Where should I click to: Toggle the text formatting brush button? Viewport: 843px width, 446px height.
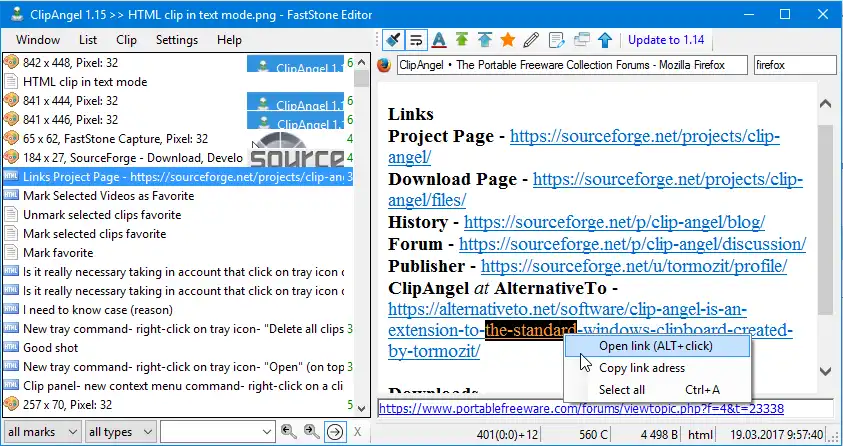tap(394, 40)
